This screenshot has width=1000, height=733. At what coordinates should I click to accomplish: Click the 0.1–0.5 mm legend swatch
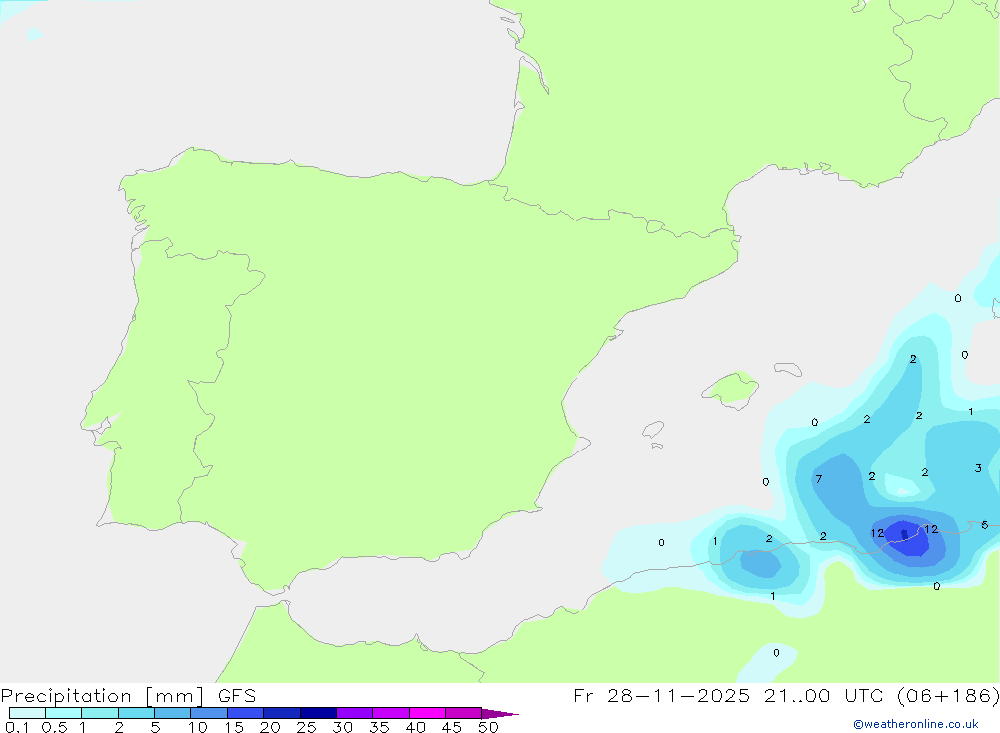(x=27, y=713)
